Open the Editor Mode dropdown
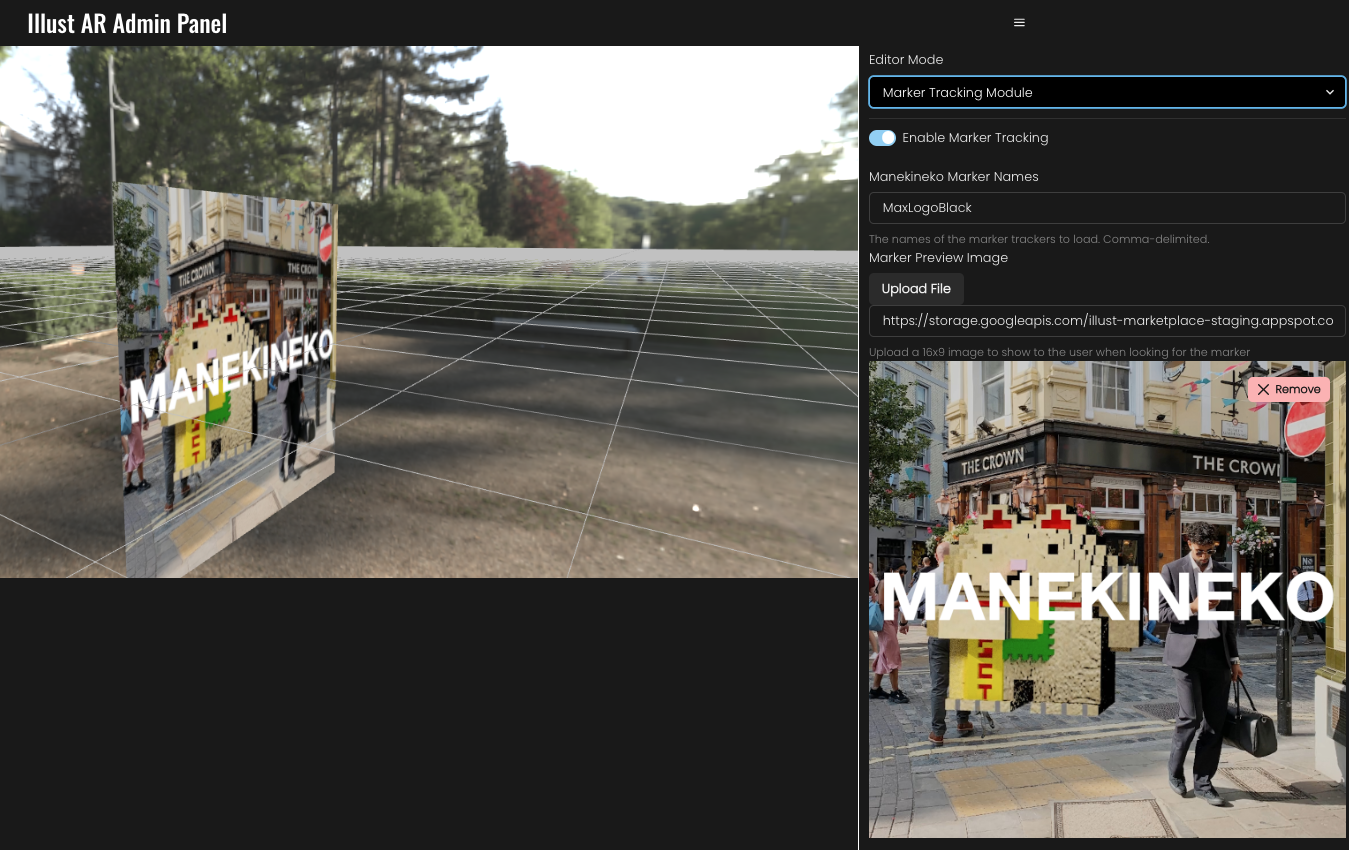The height and width of the screenshot is (850, 1349). click(1107, 92)
